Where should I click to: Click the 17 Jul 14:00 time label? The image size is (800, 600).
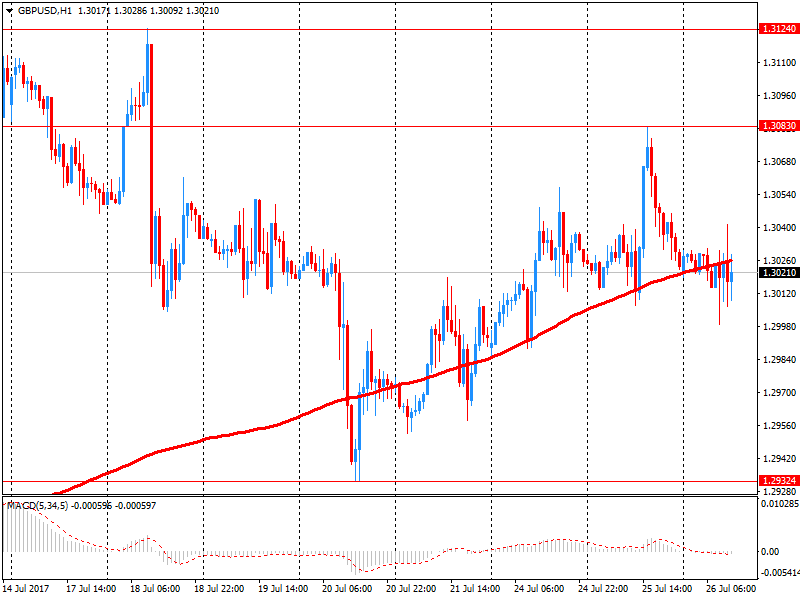click(91, 588)
